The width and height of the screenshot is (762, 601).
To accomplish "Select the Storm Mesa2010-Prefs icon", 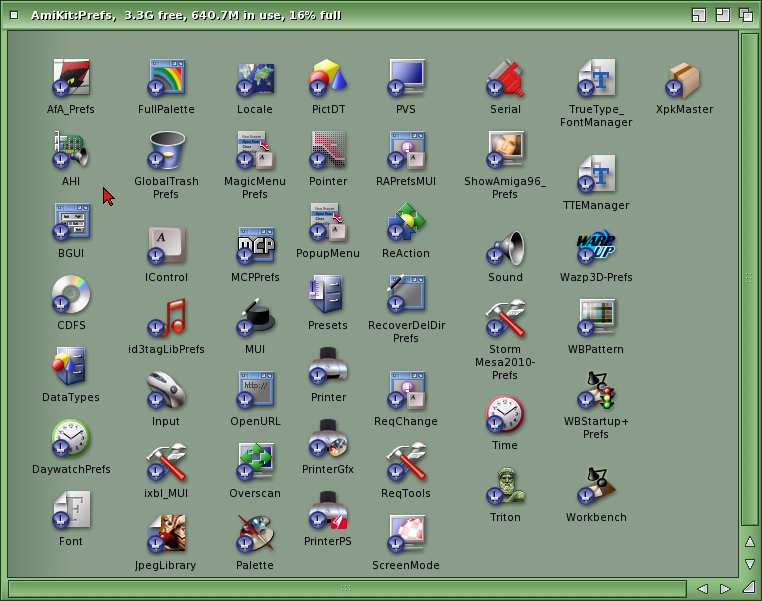I will [x=505, y=317].
